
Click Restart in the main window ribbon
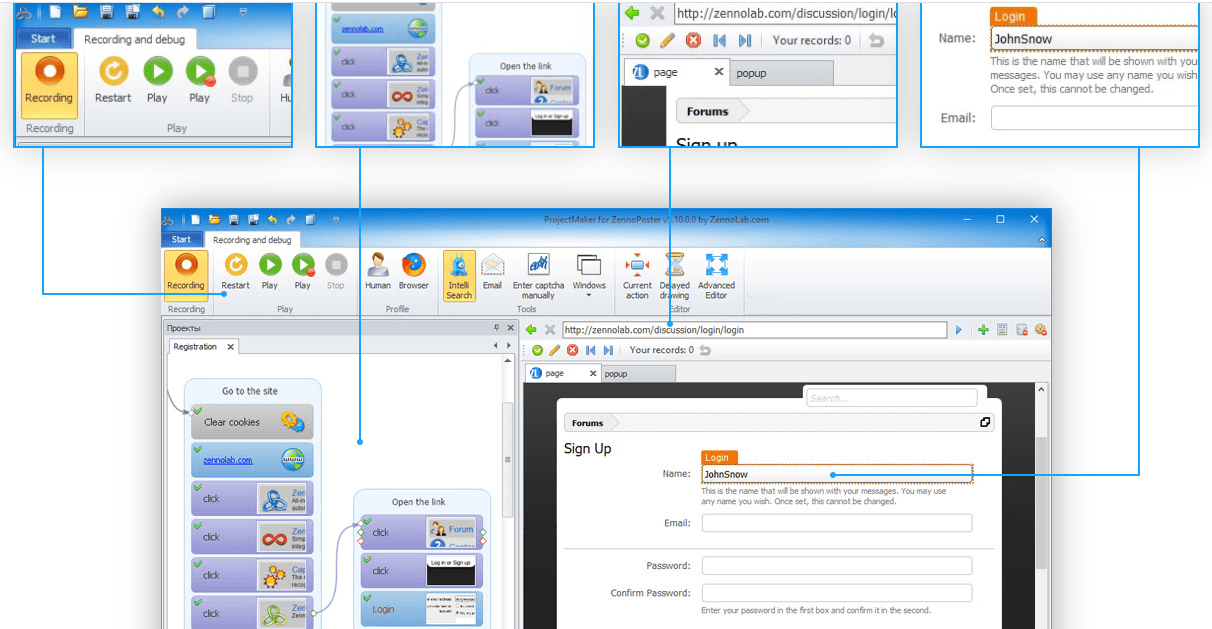pyautogui.click(x=236, y=272)
